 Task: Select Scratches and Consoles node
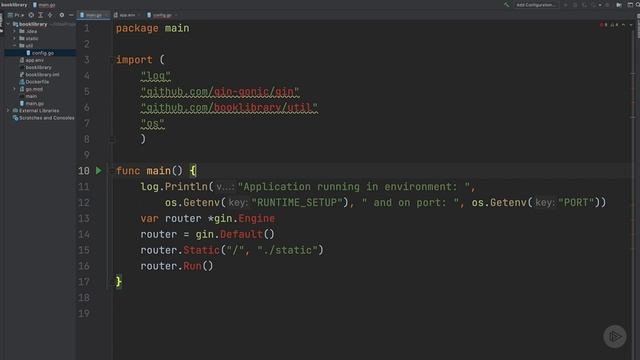pyautogui.click(x=43, y=118)
